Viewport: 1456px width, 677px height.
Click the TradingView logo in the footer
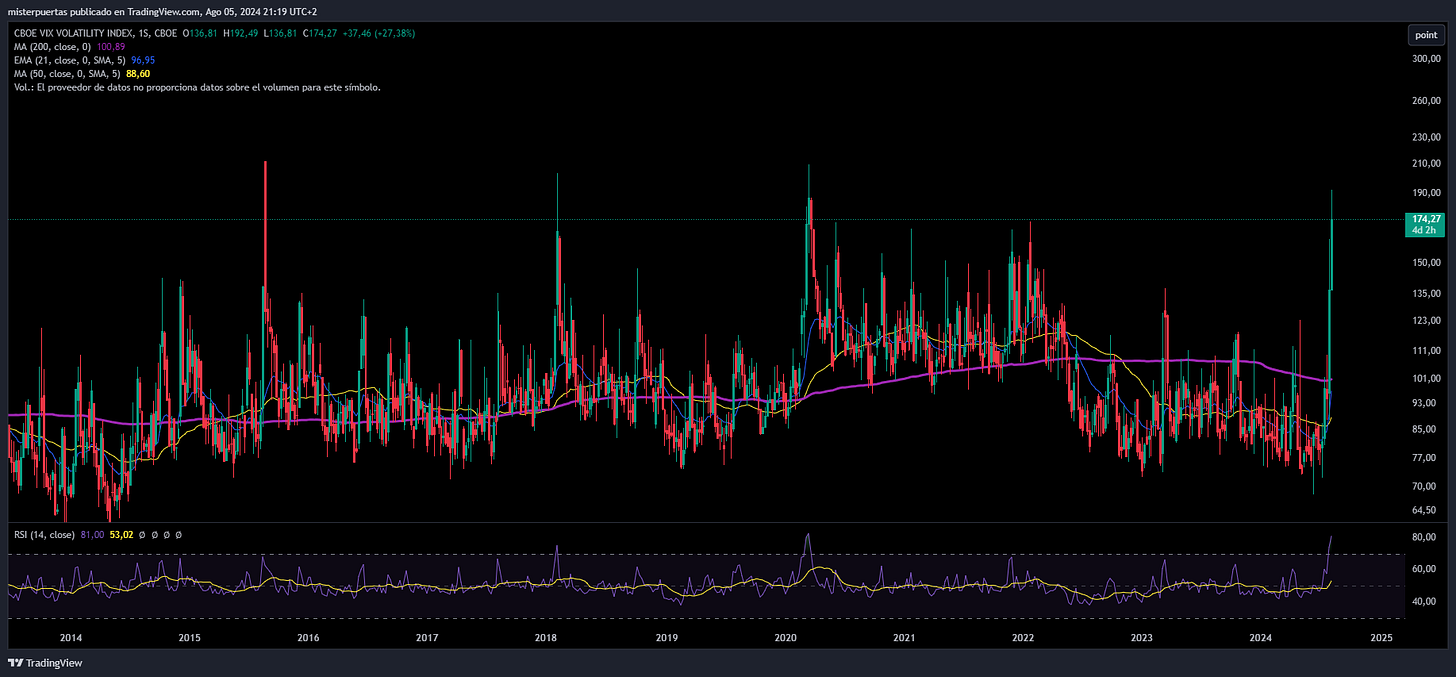tap(45, 663)
